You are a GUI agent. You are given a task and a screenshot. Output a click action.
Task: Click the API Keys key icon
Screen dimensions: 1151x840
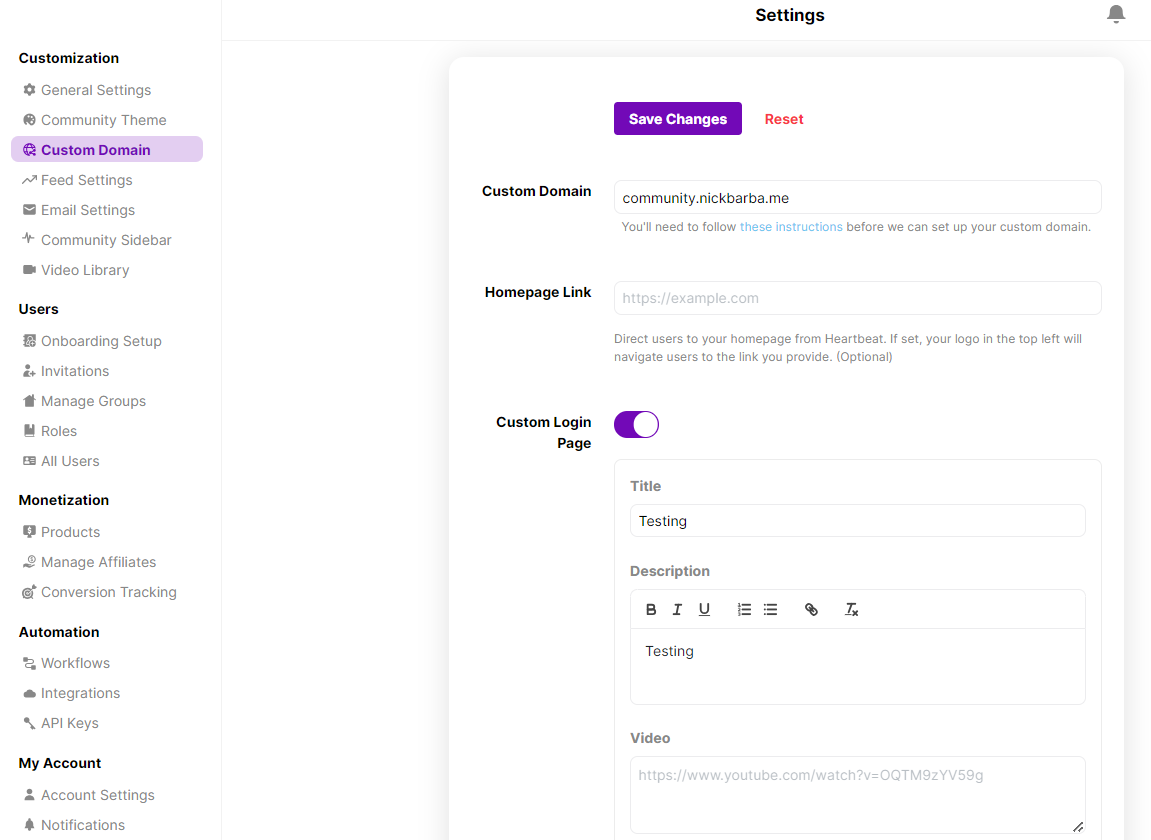point(29,723)
